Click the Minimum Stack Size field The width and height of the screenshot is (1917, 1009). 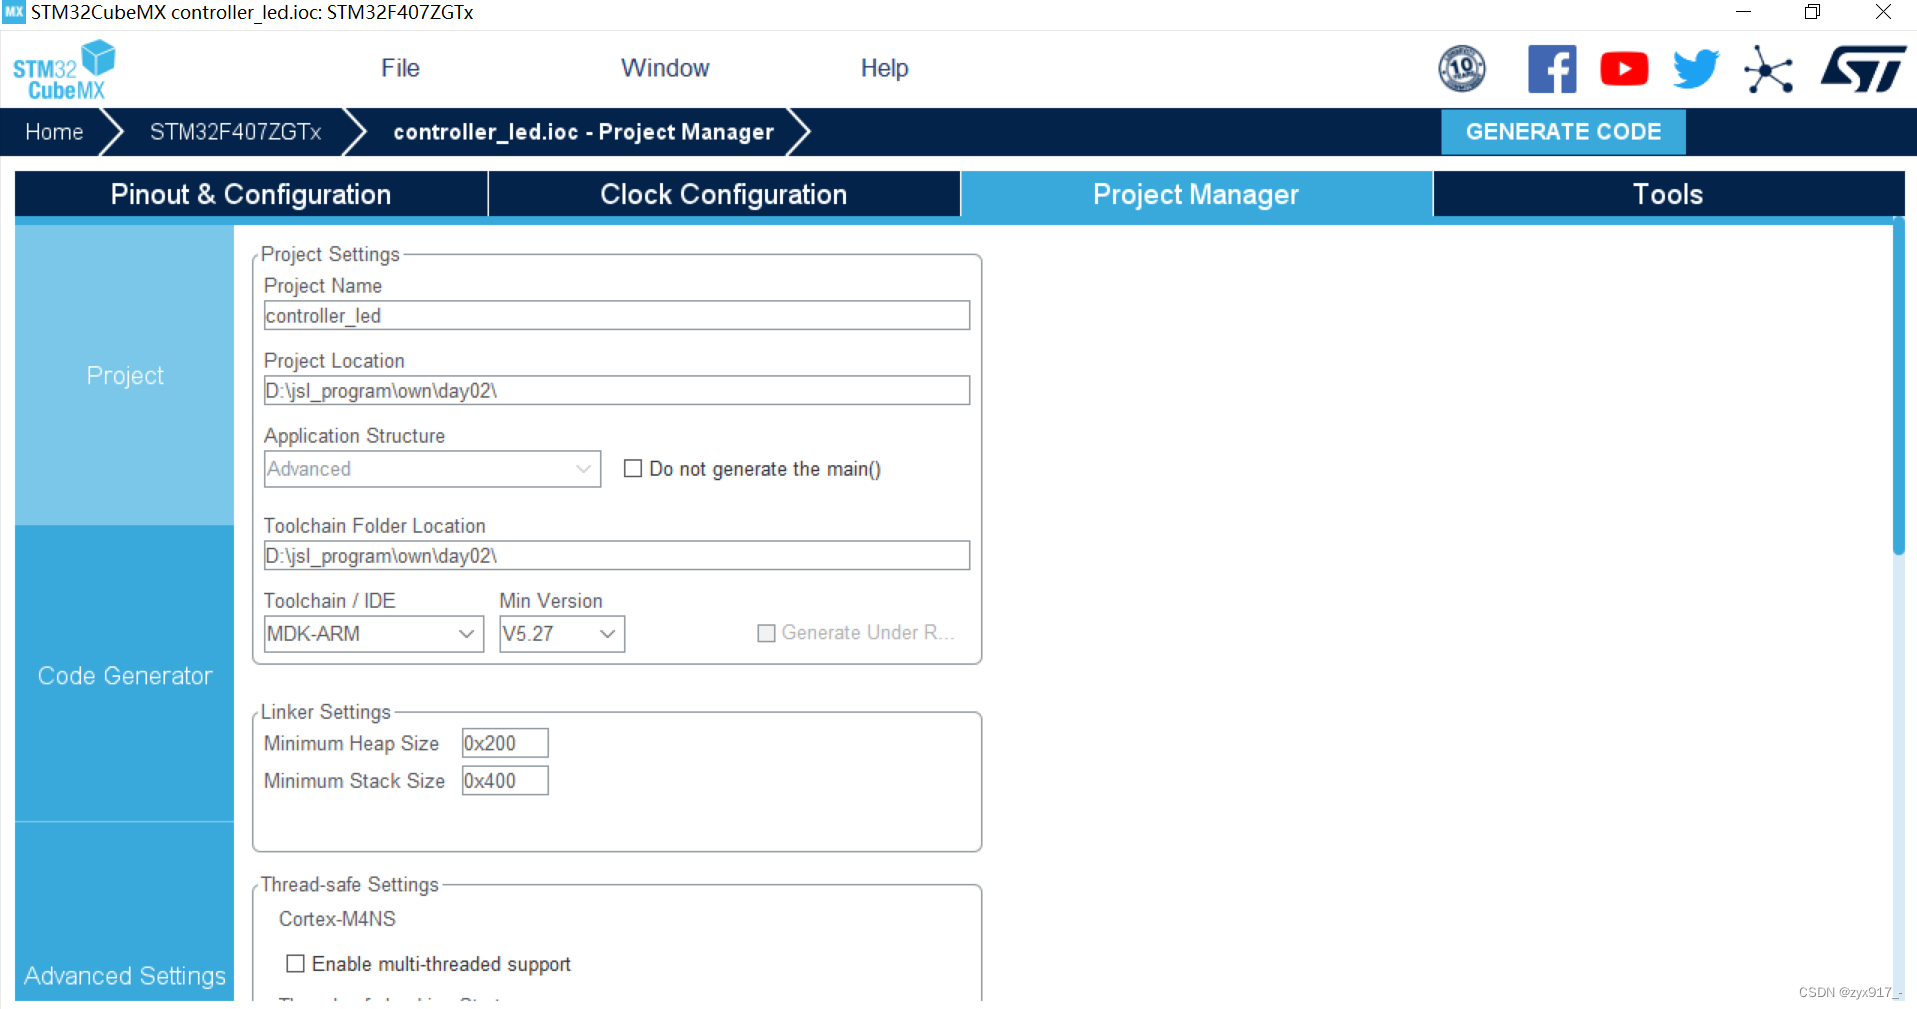[505, 781]
